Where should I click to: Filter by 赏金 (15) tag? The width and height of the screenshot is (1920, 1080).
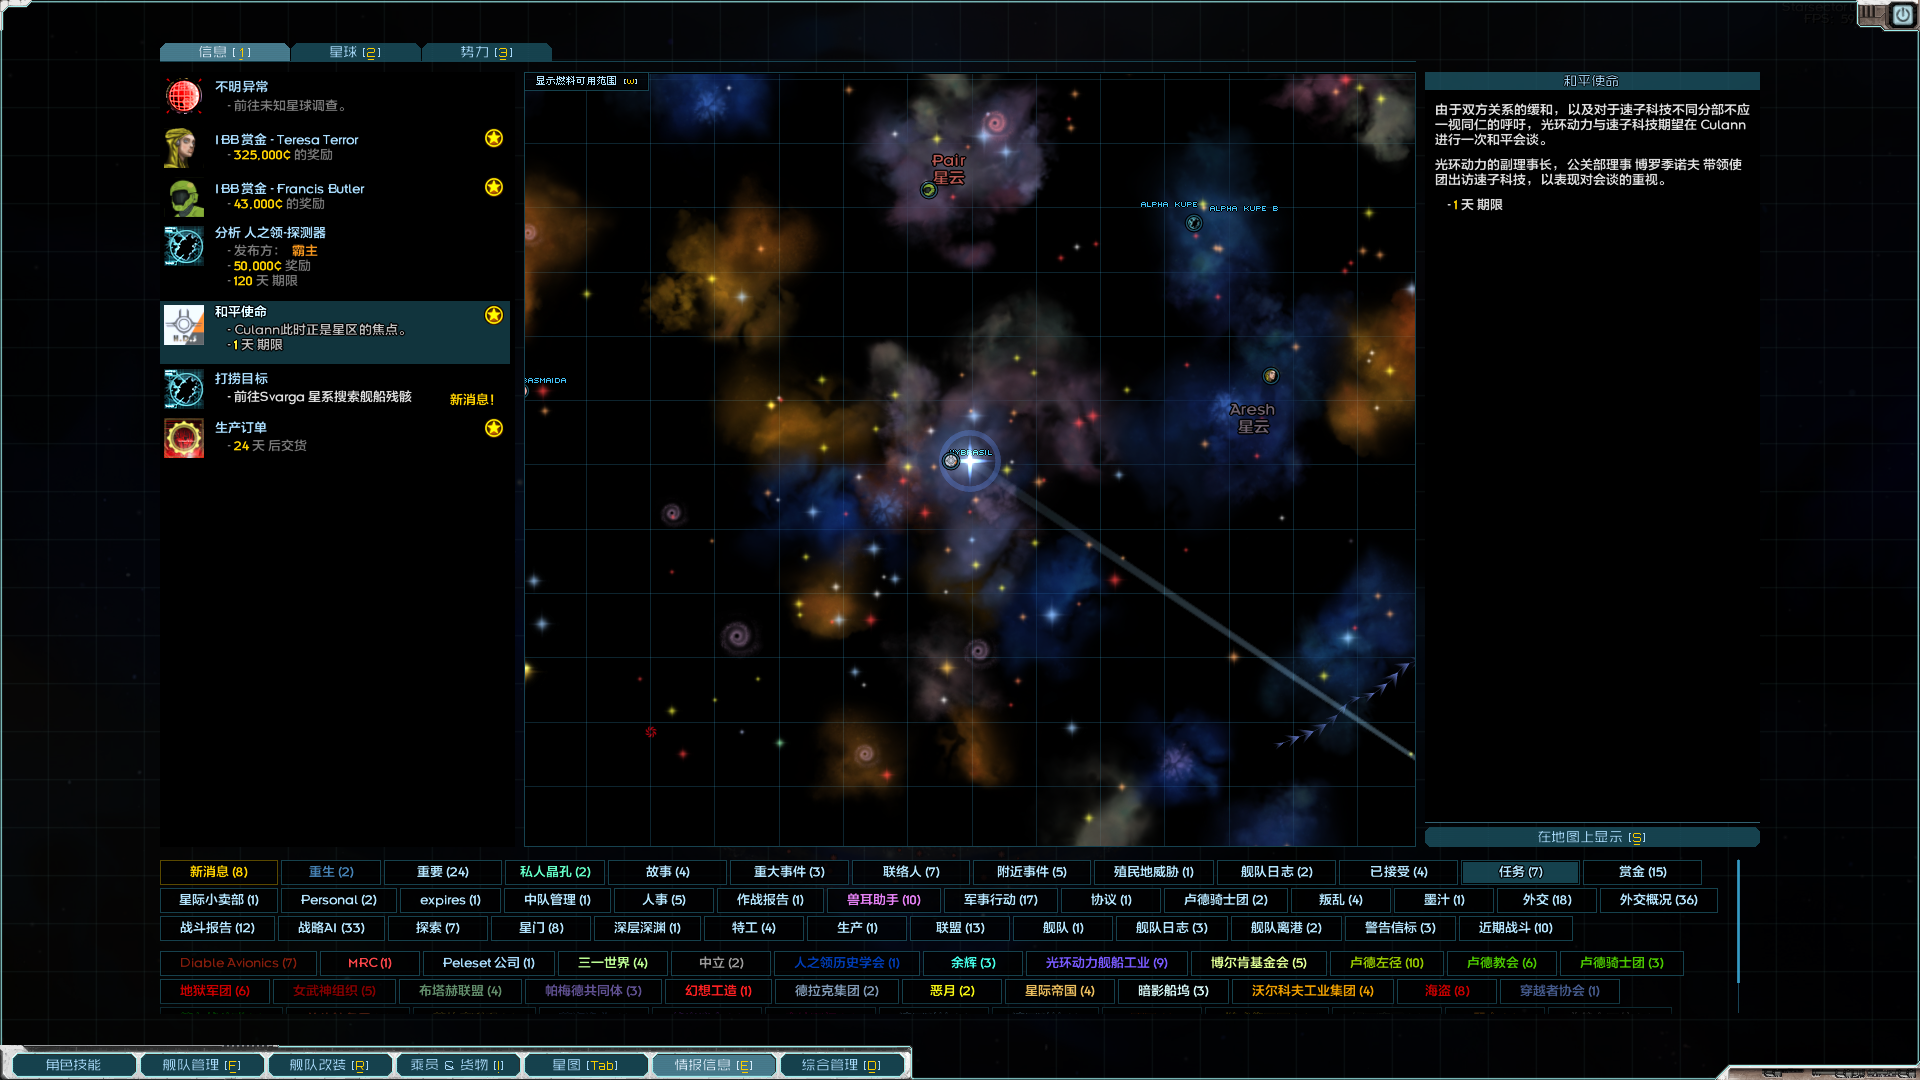pos(1642,872)
